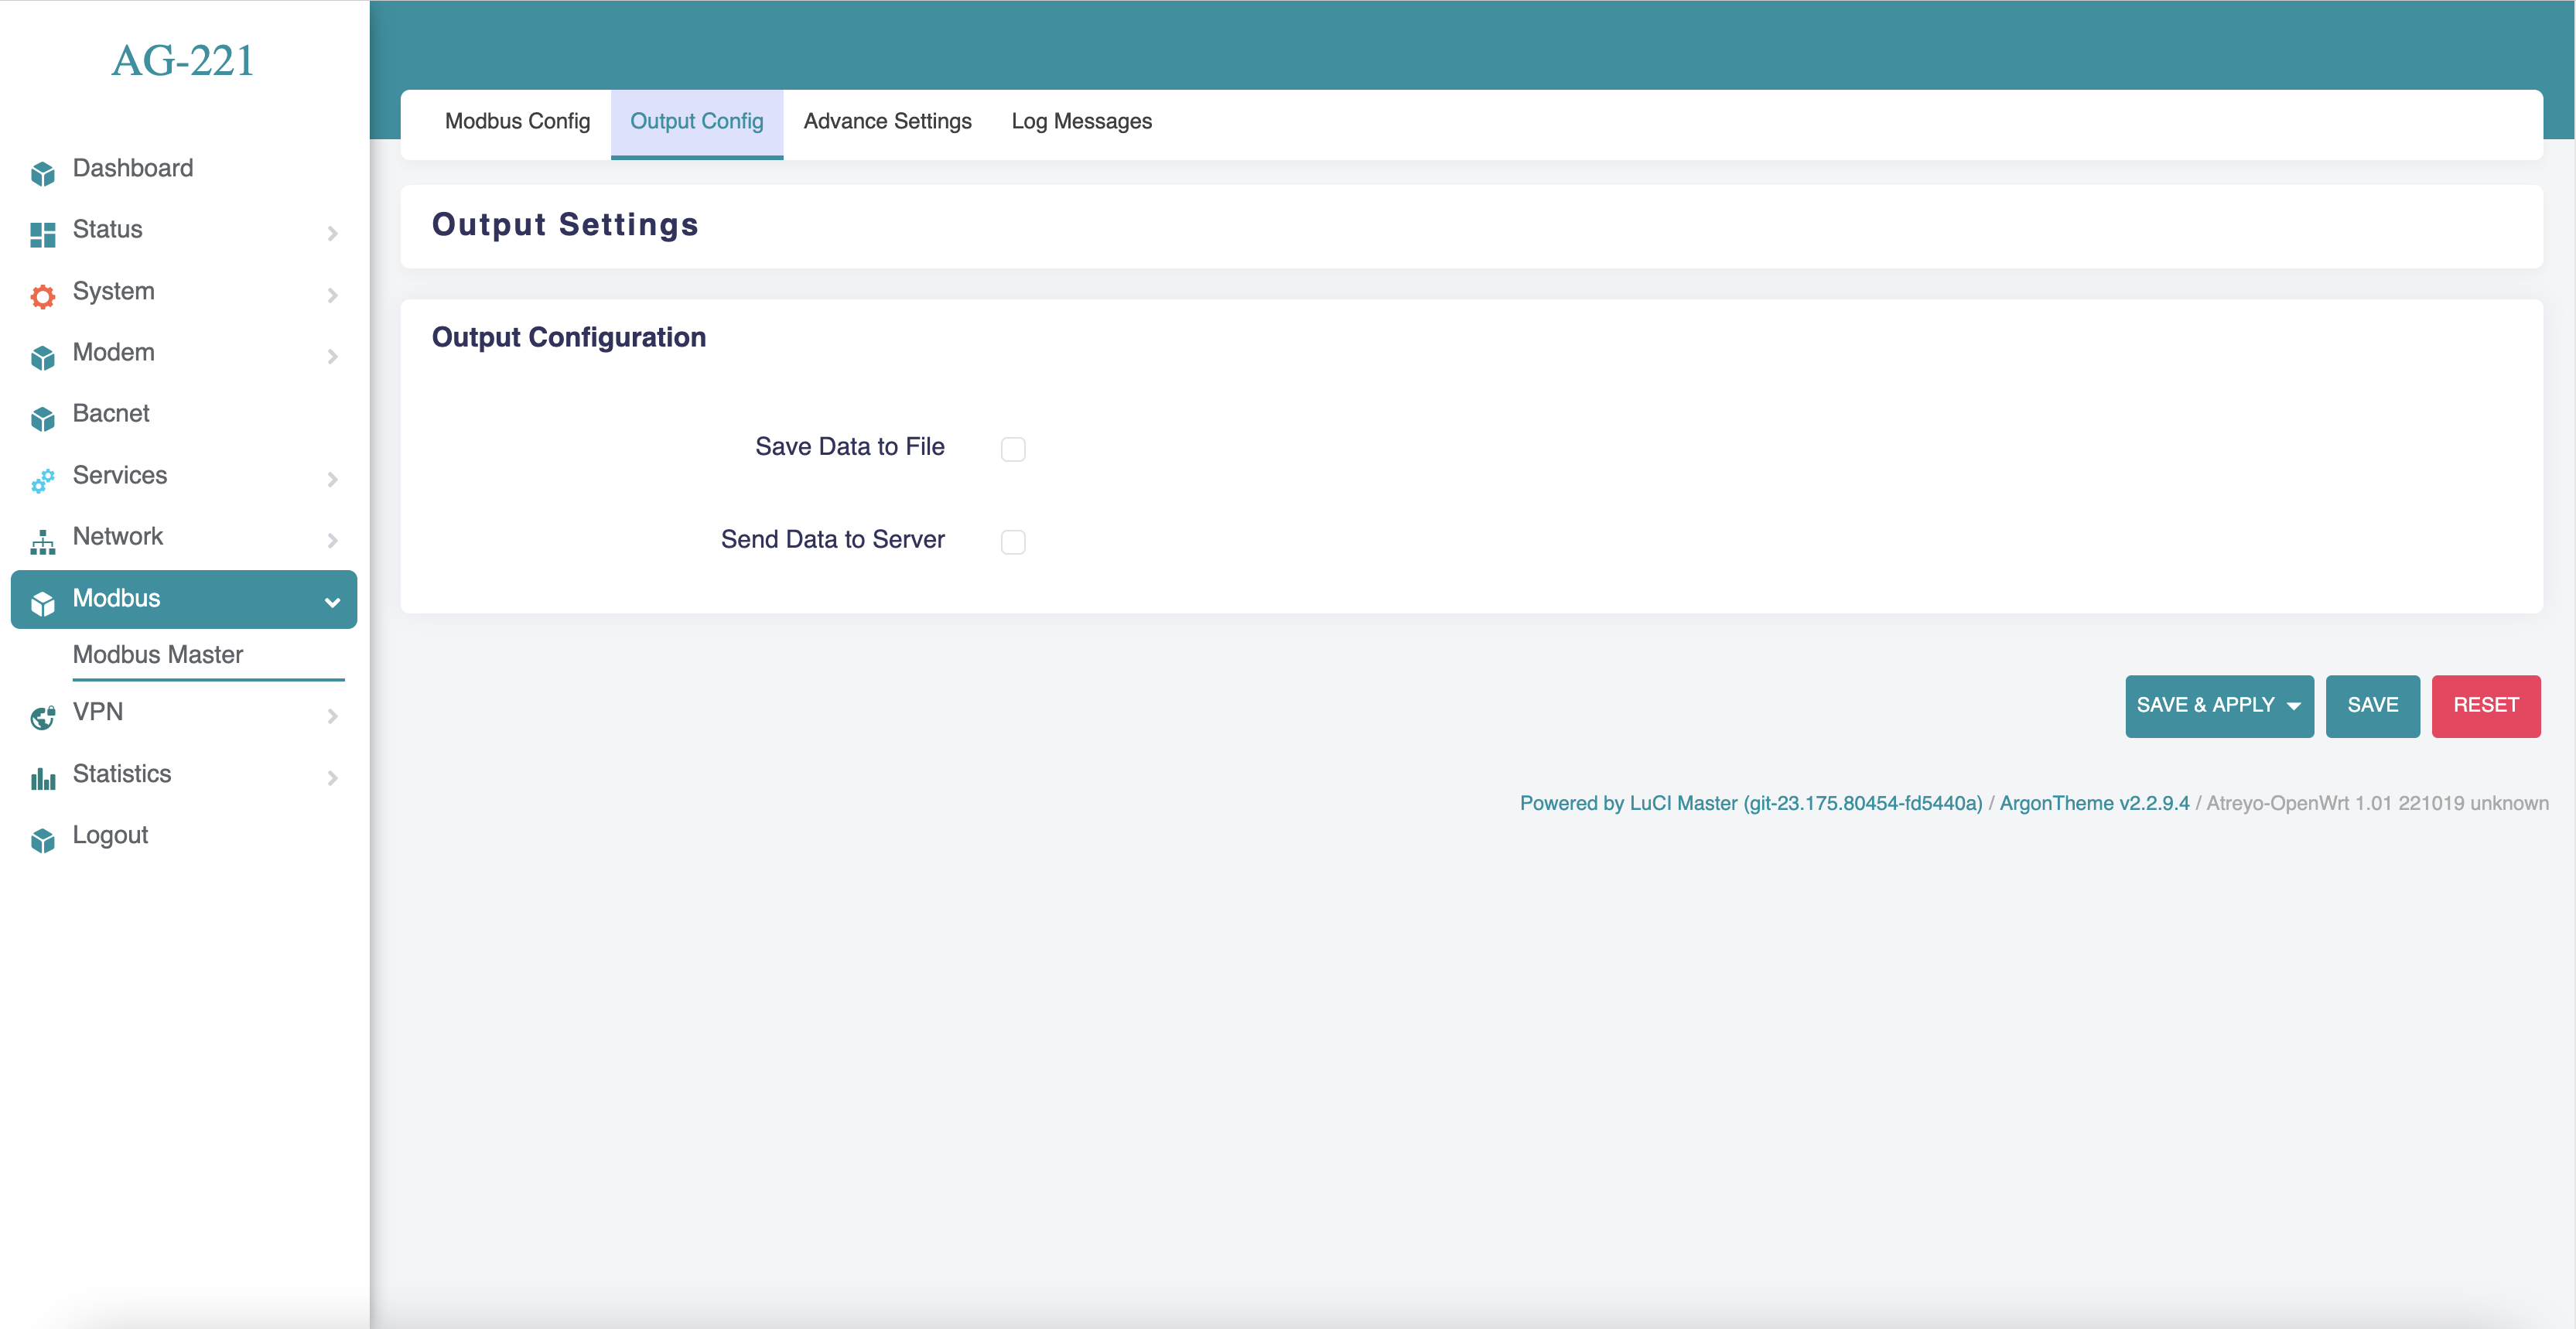Enable the Save Data to File checkbox
This screenshot has height=1329, width=2576.
(1012, 449)
